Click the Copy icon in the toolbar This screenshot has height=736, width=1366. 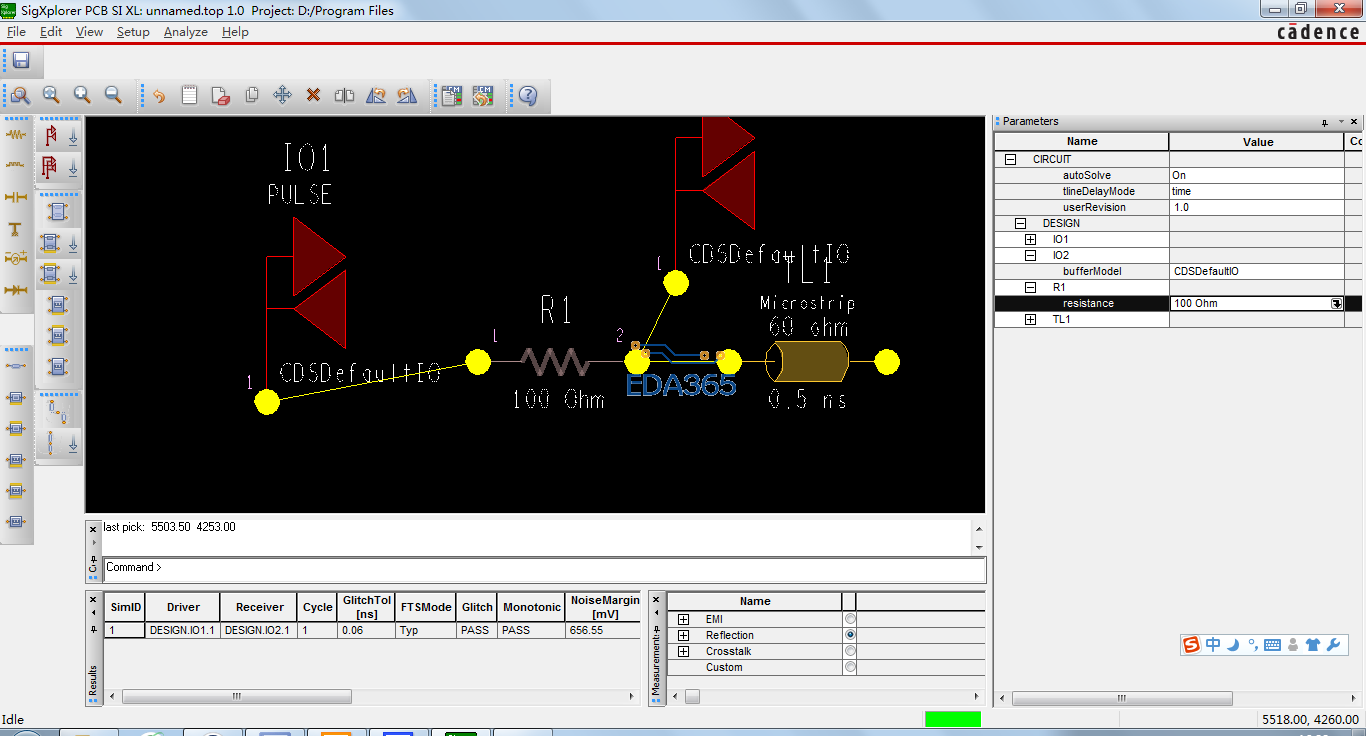(251, 96)
